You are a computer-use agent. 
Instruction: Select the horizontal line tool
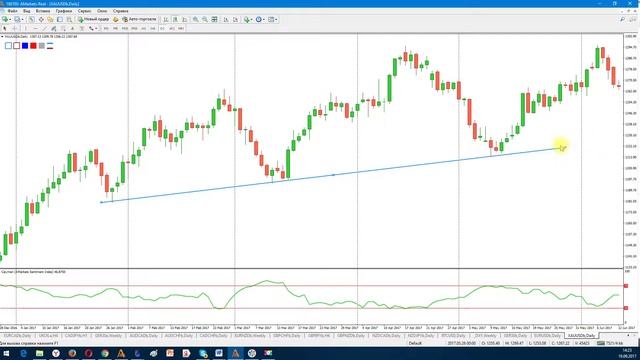pyautogui.click(x=36, y=29)
